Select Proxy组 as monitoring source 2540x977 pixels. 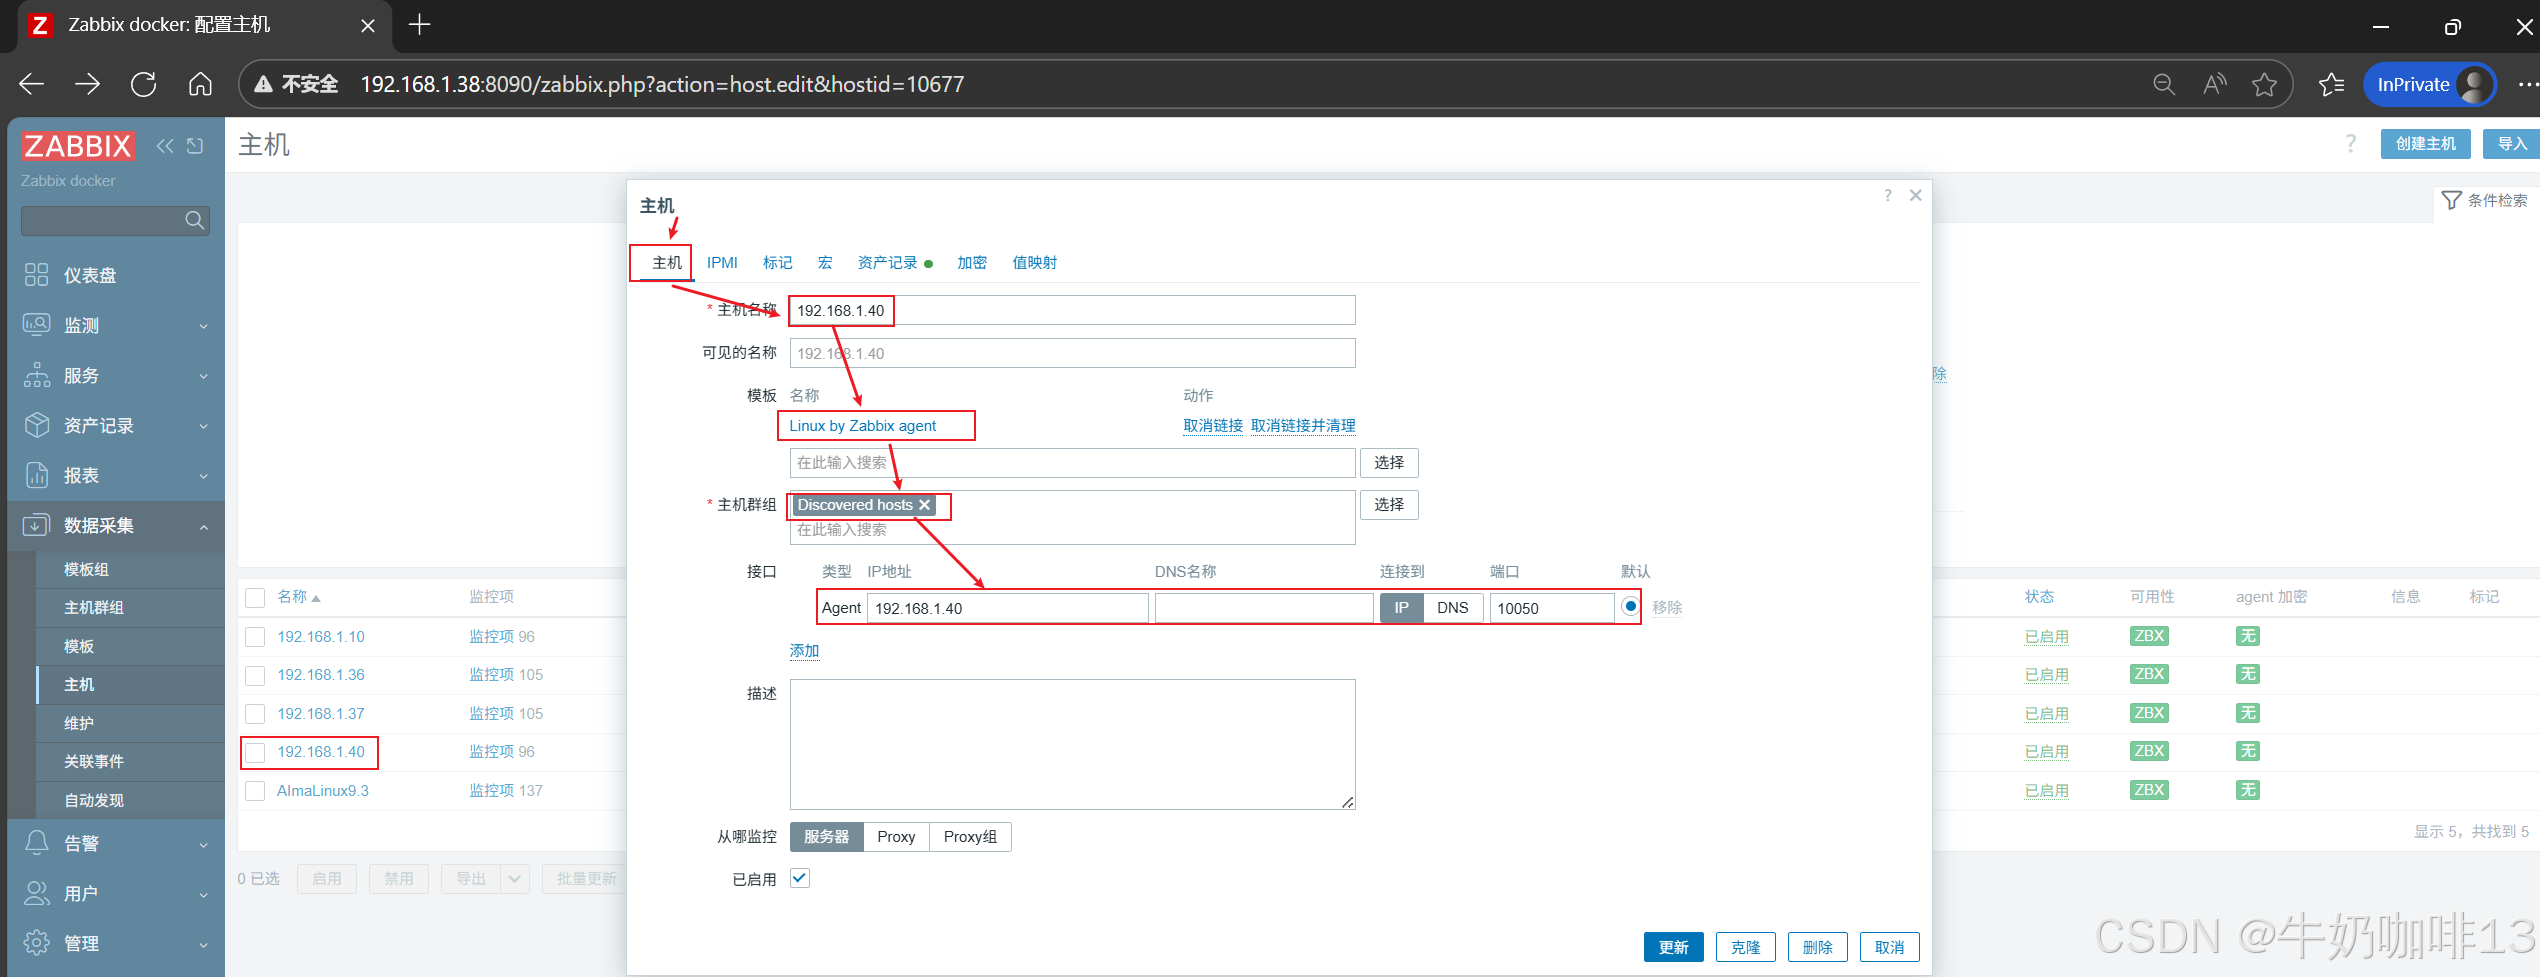pyautogui.click(x=970, y=837)
